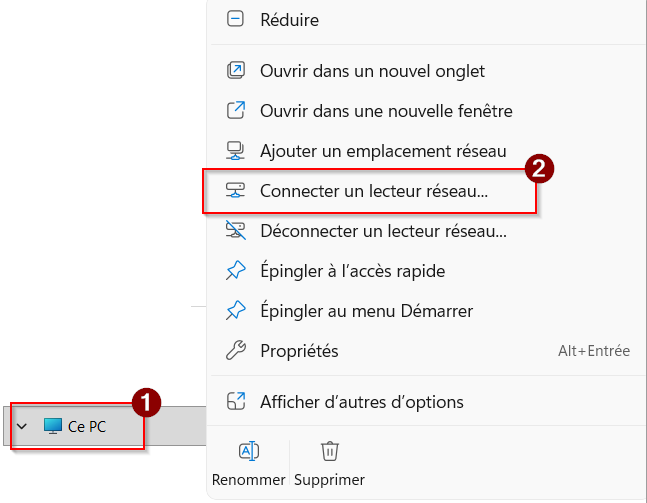The width and height of the screenshot is (647, 503).
Task: Select Ce PC in the navigation pane
Action: 86,426
